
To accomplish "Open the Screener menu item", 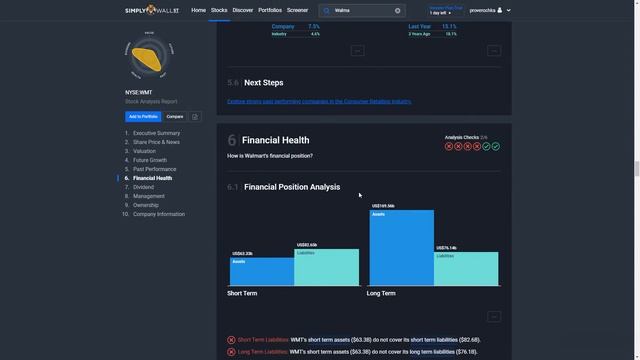I will 297,10.
